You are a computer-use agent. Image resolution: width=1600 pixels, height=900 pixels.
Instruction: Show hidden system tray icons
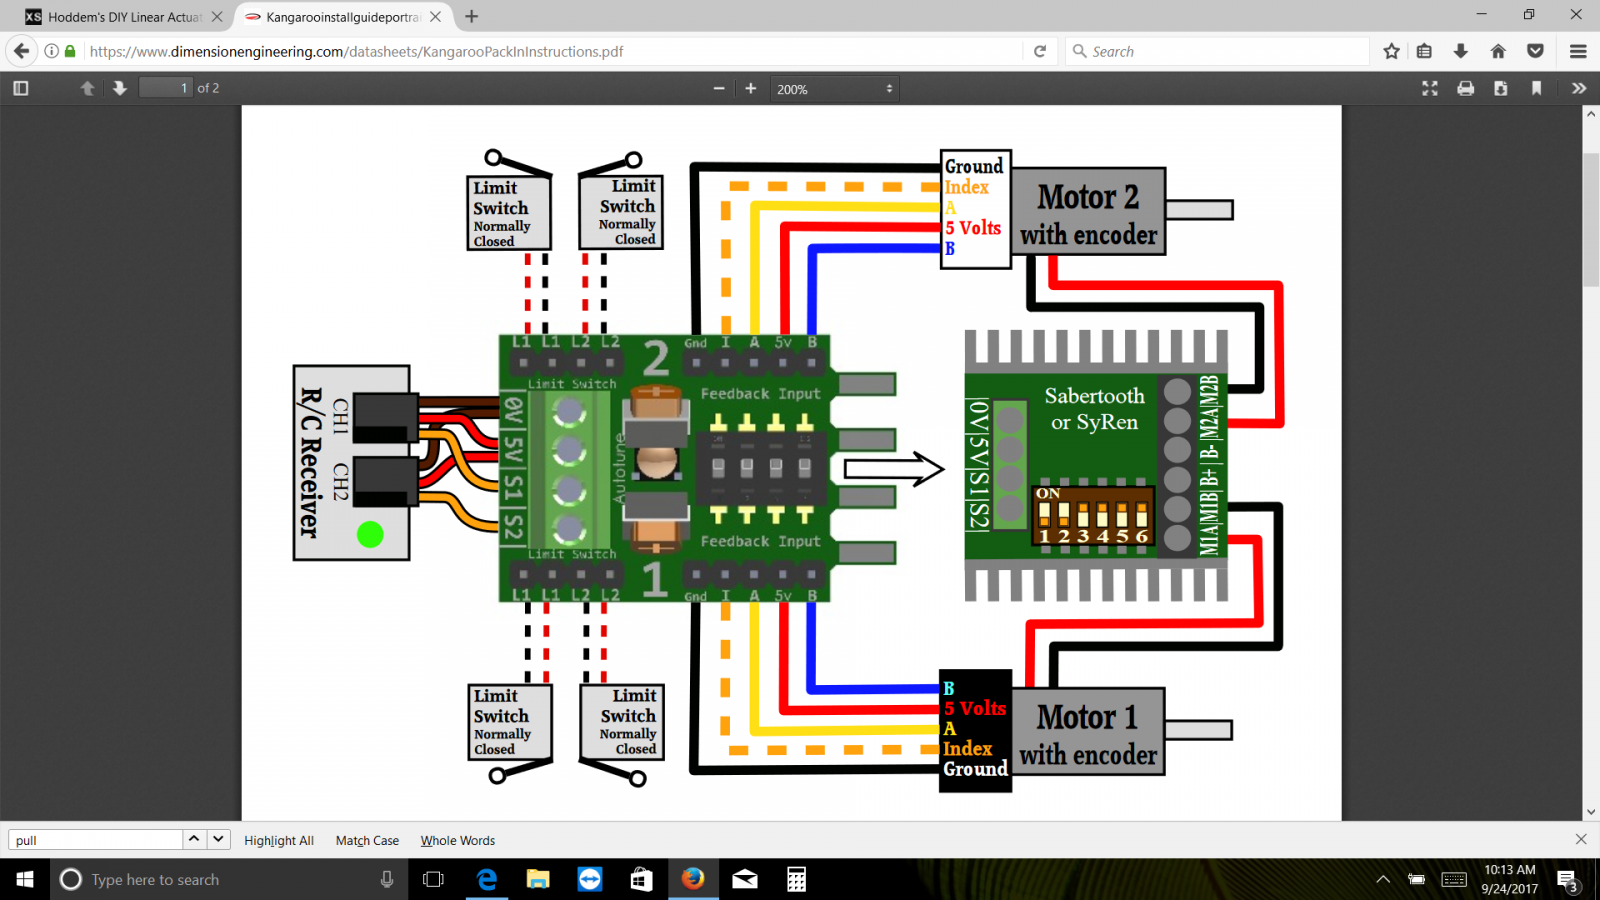pos(1383,879)
